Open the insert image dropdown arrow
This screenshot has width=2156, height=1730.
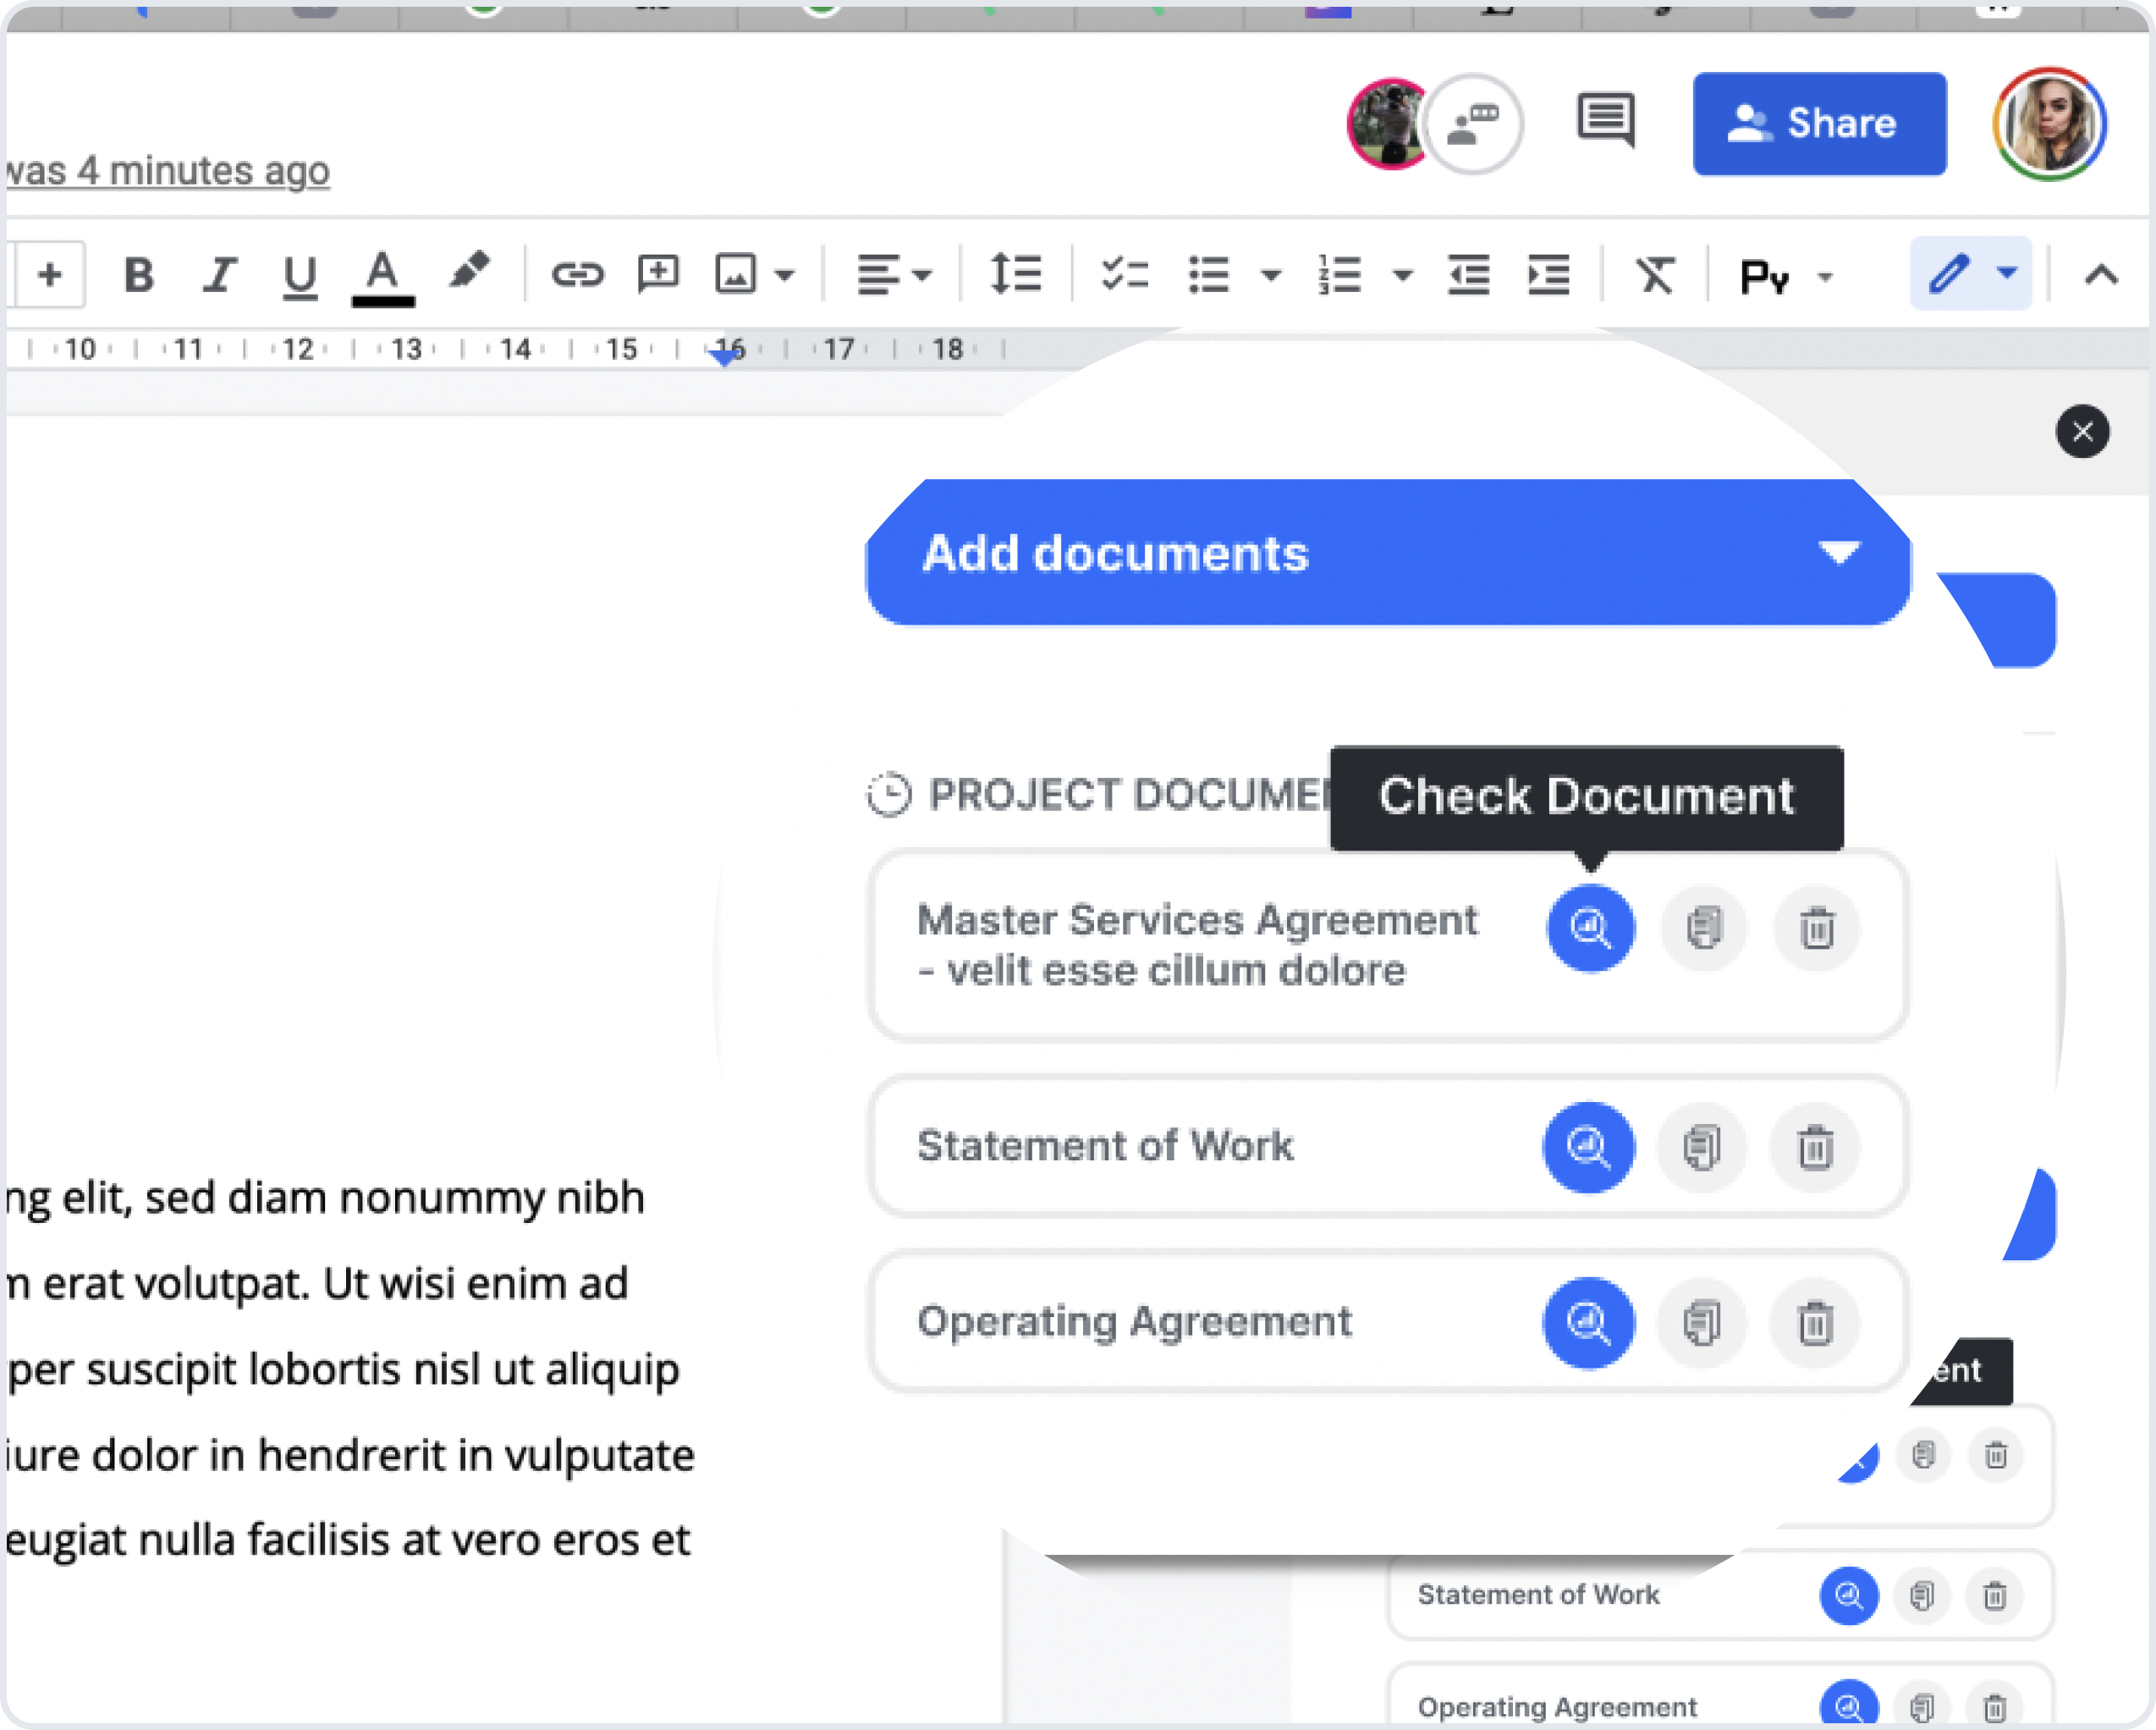point(785,275)
